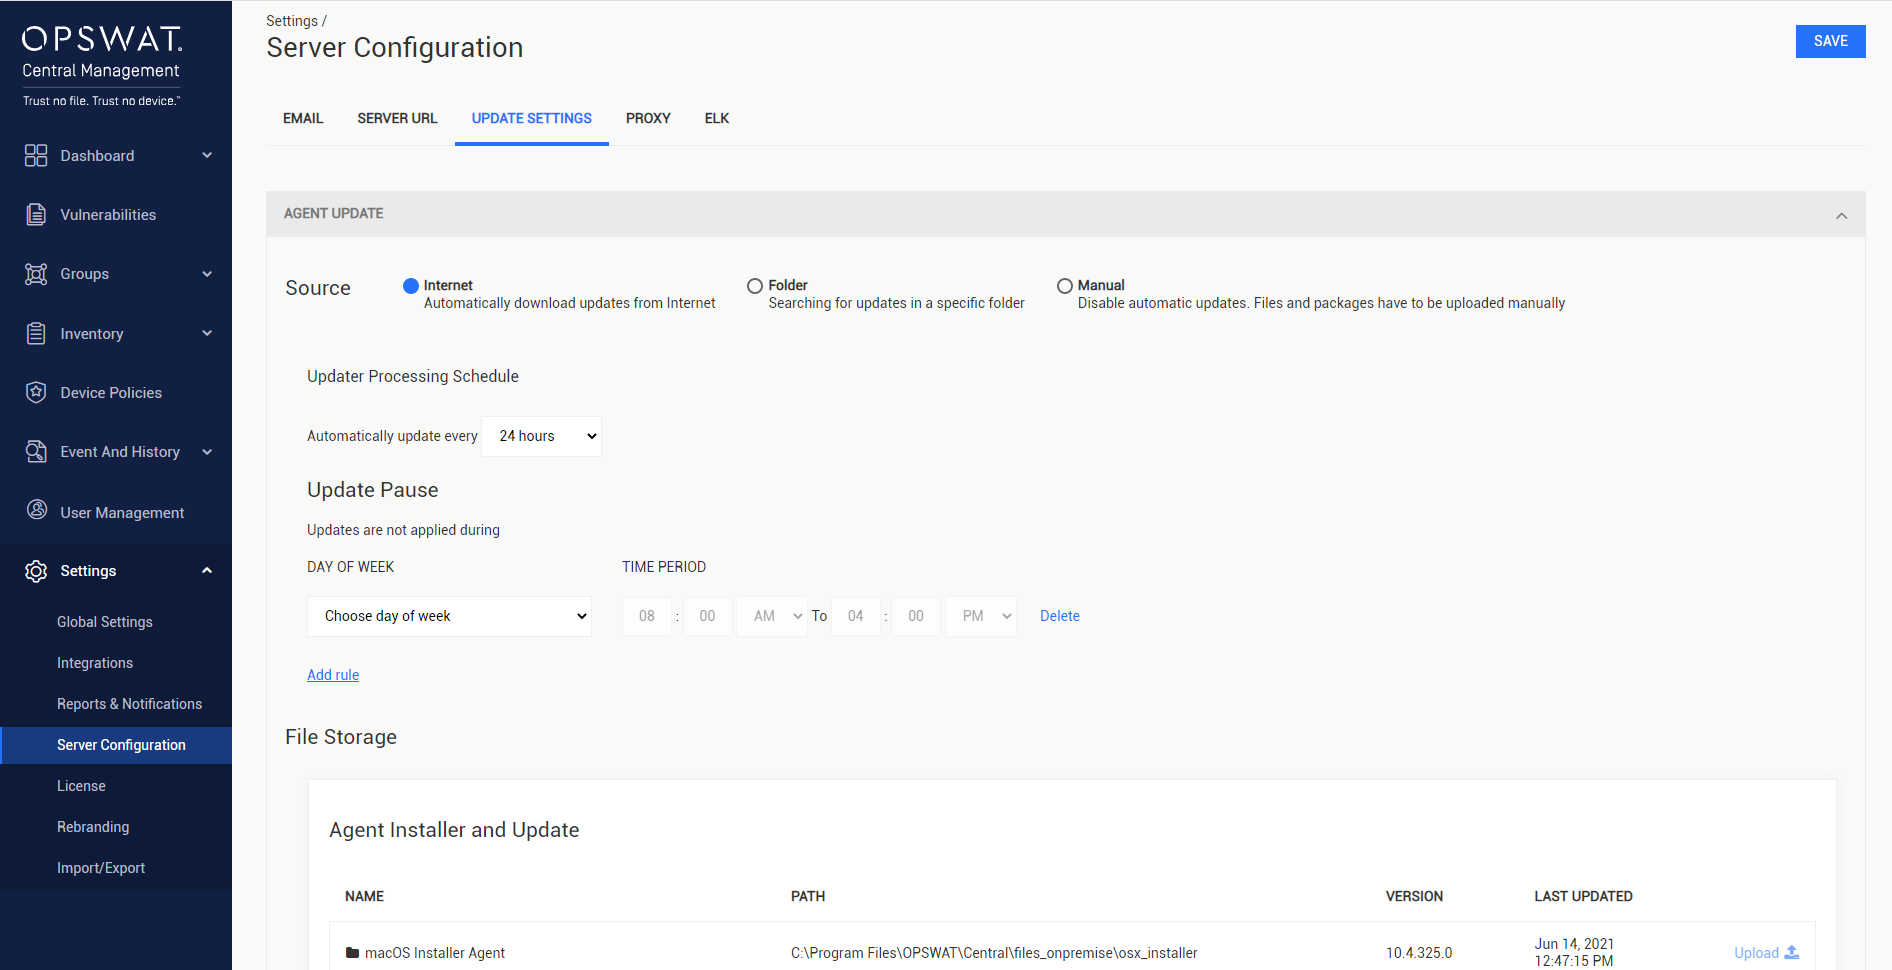Click the Settings gear icon

(x=36, y=571)
